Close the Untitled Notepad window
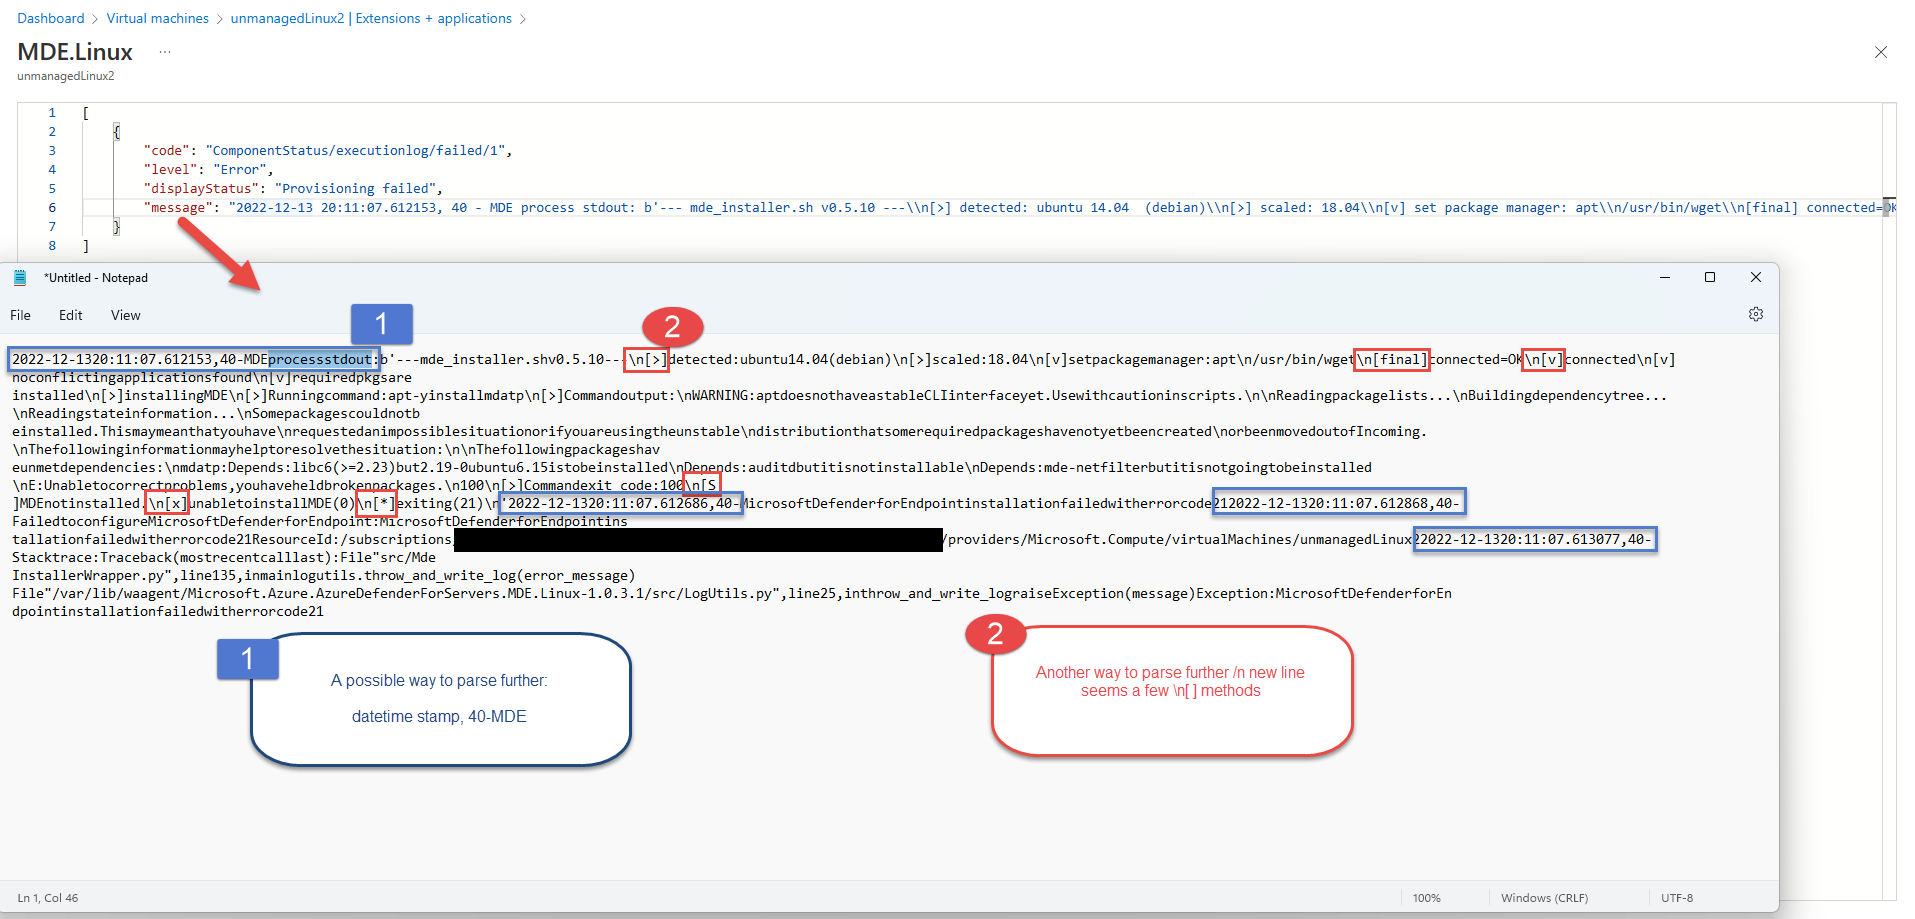This screenshot has width=1915, height=919. tap(1755, 277)
